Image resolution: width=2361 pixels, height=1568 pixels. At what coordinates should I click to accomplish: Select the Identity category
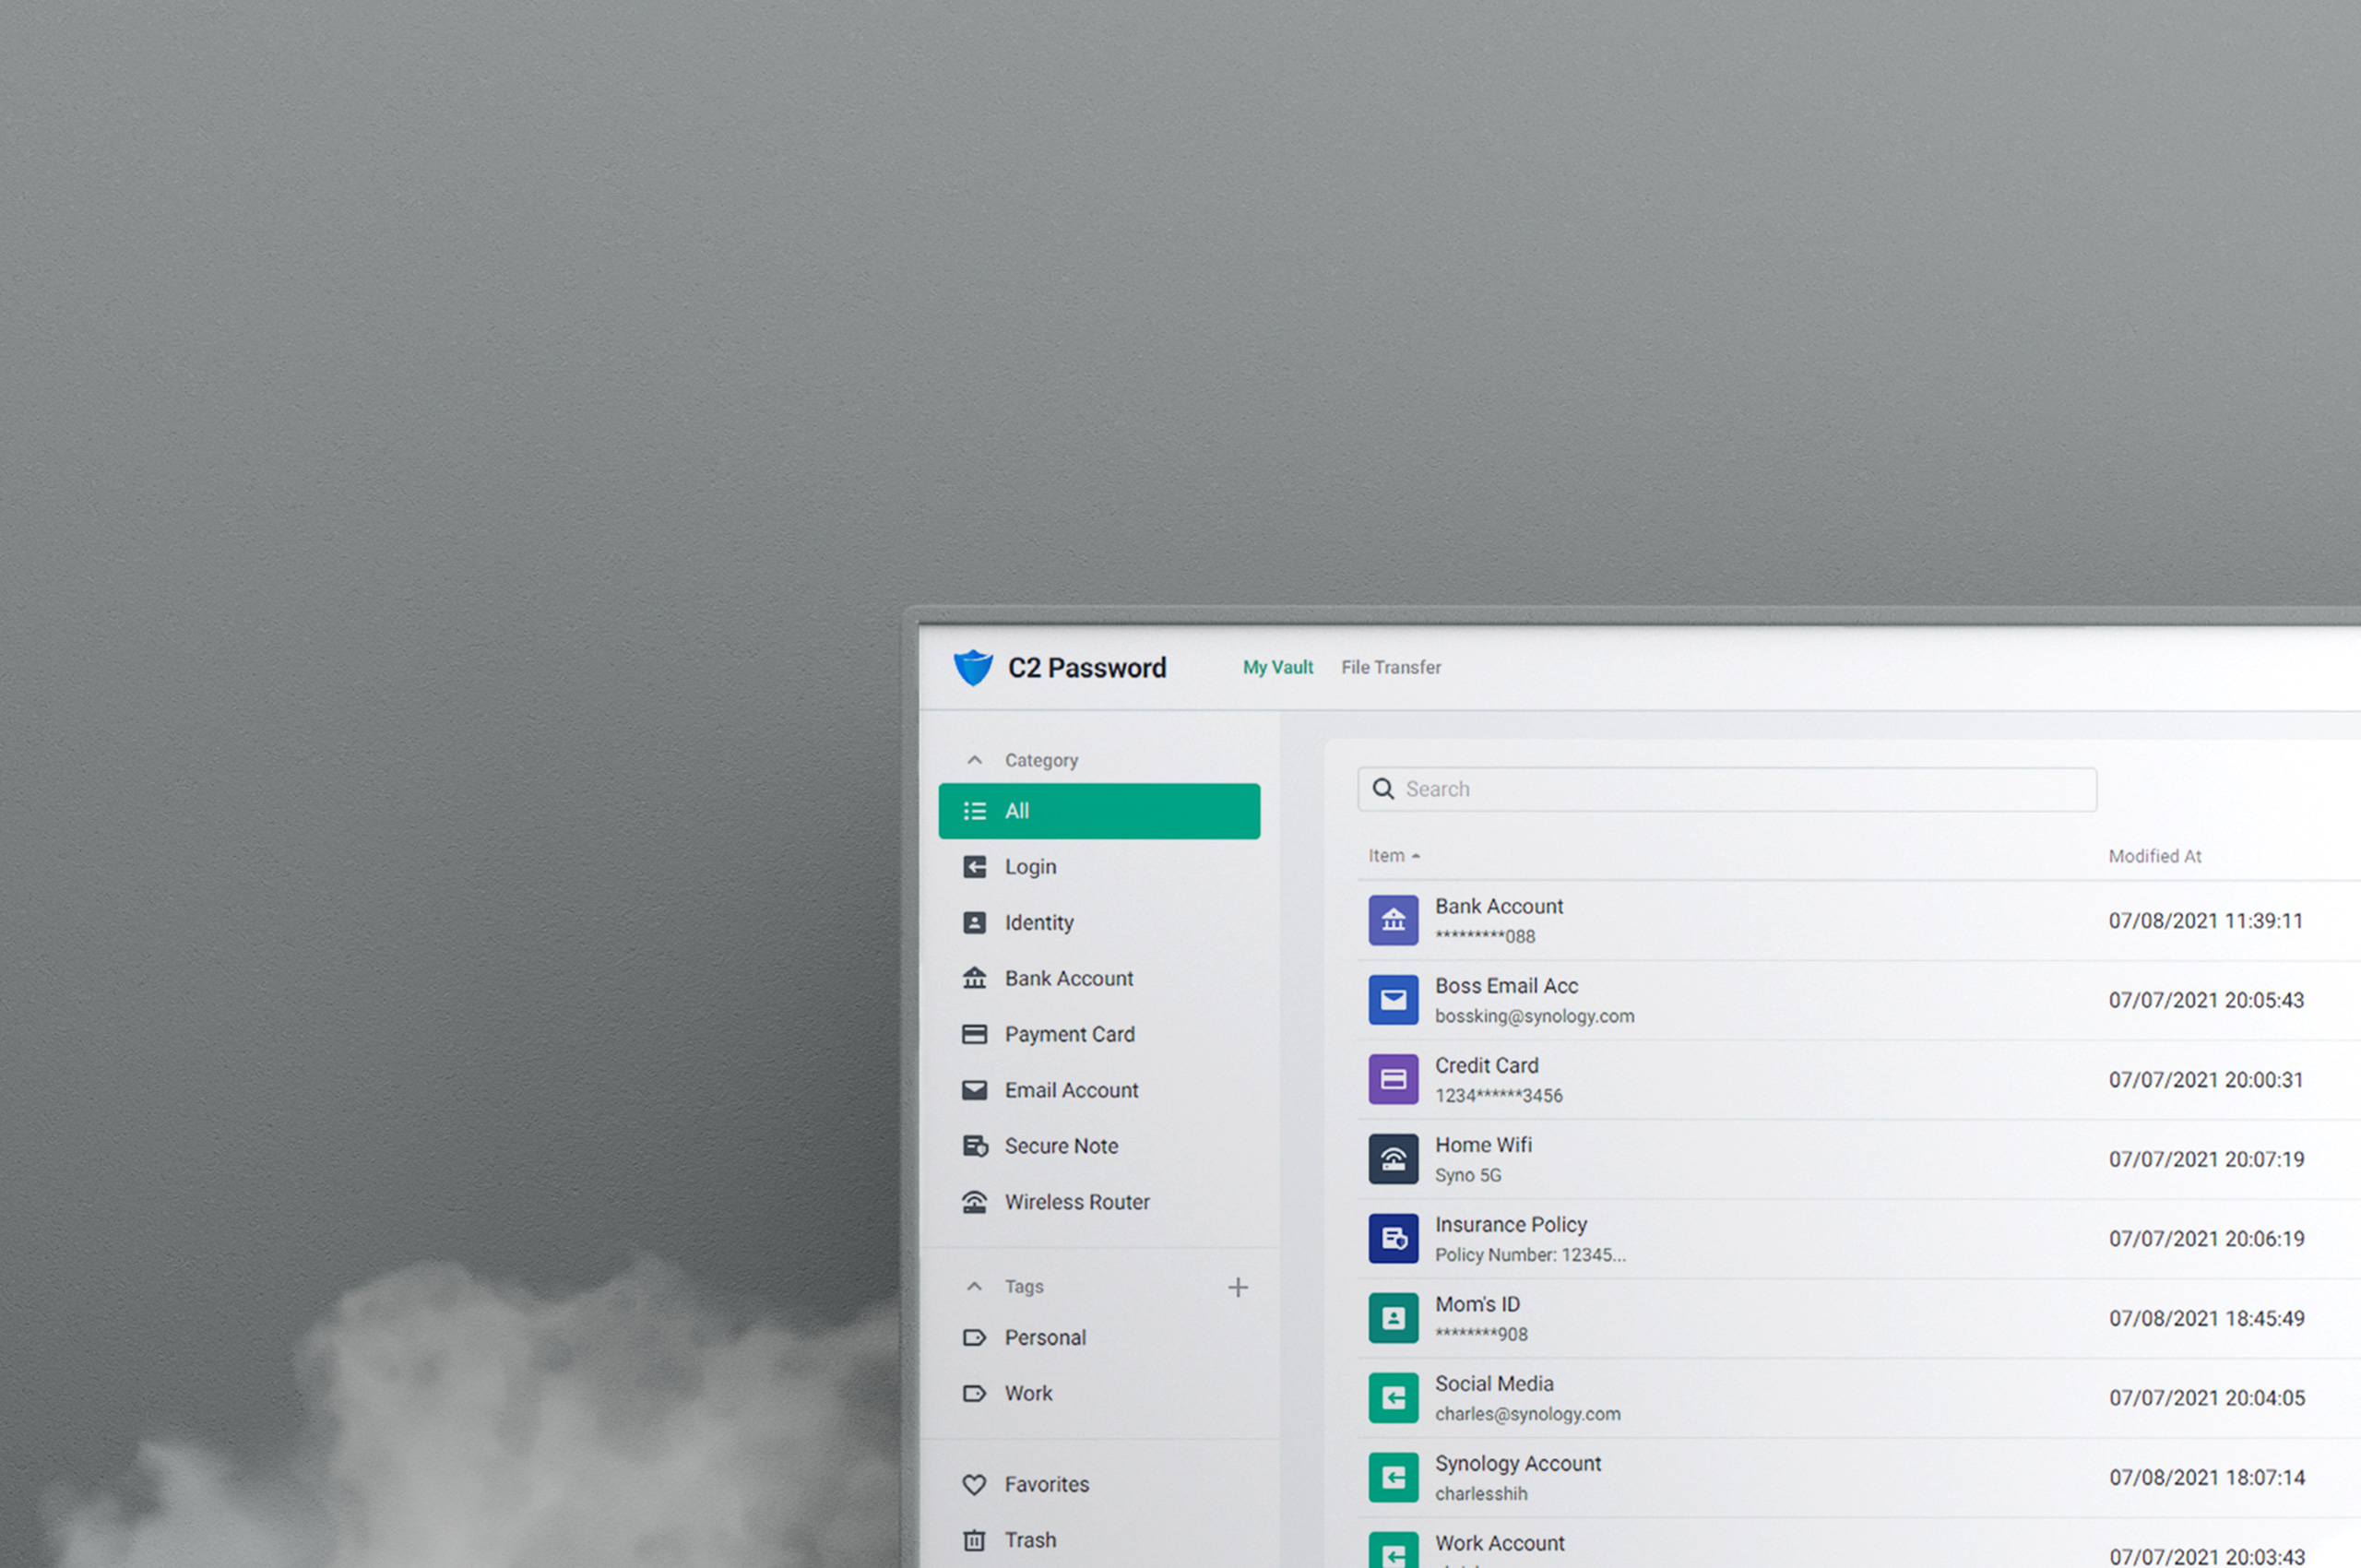point(1038,923)
